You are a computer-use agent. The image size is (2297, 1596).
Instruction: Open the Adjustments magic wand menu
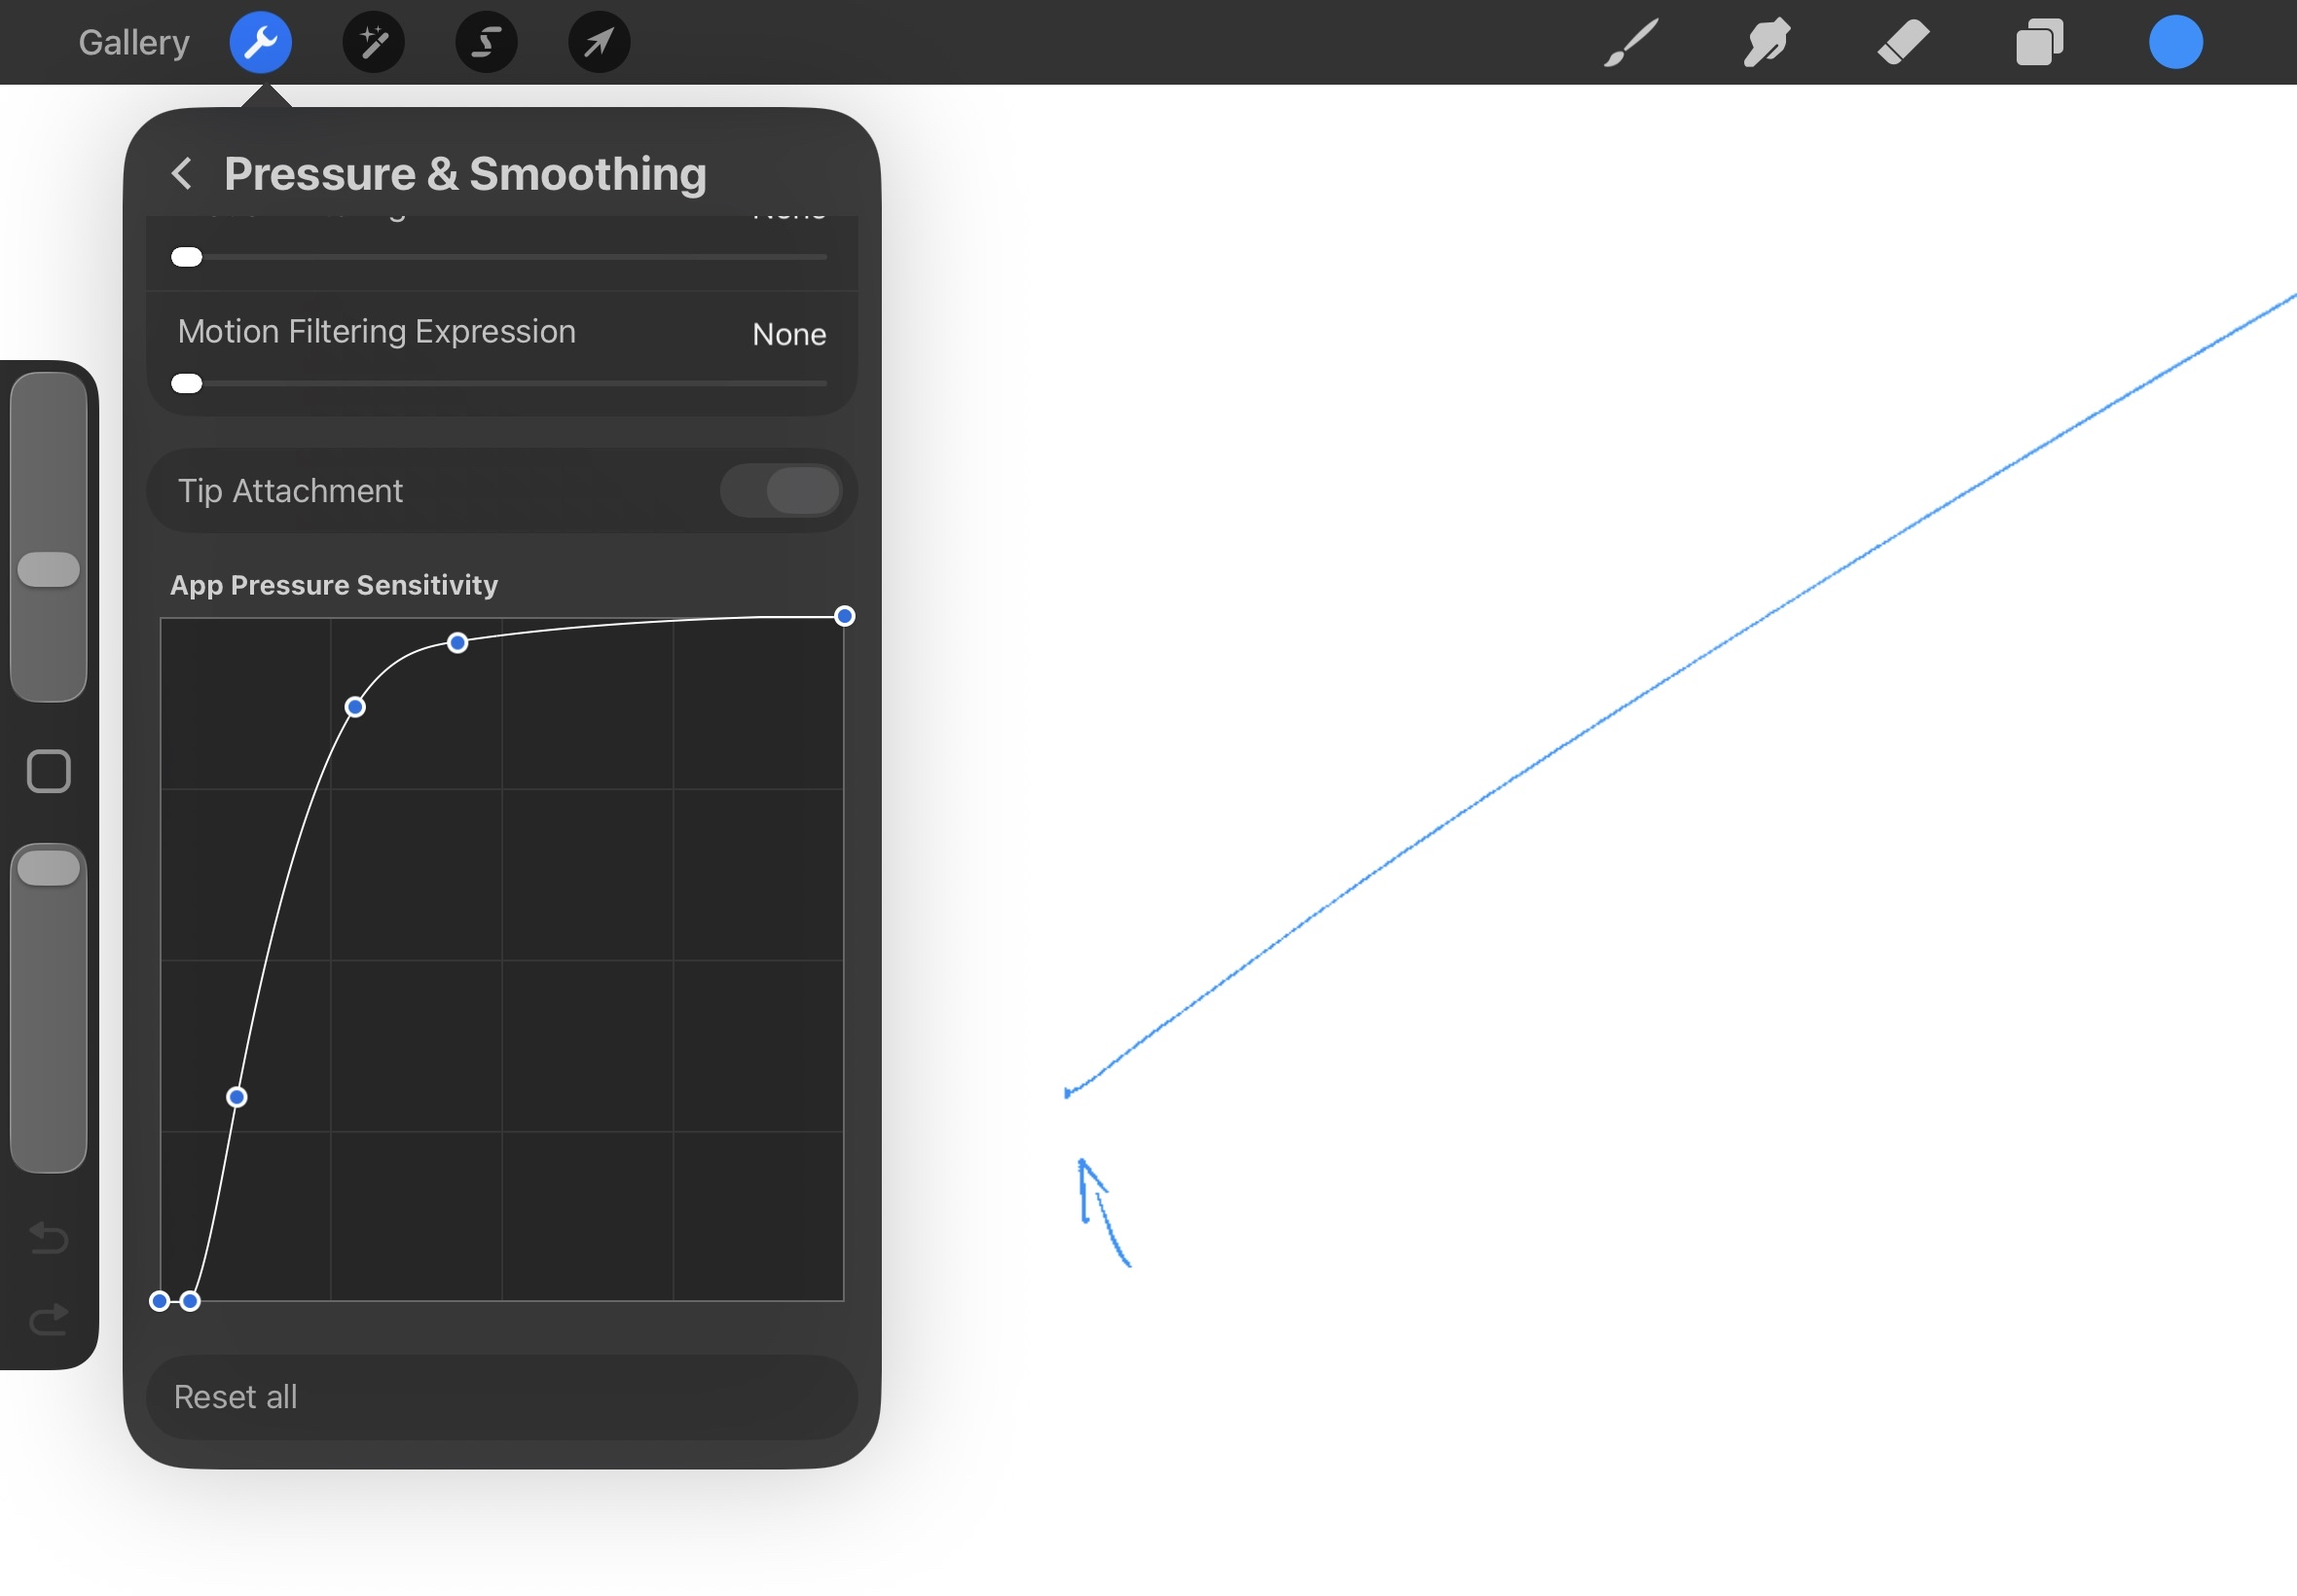click(x=373, y=42)
